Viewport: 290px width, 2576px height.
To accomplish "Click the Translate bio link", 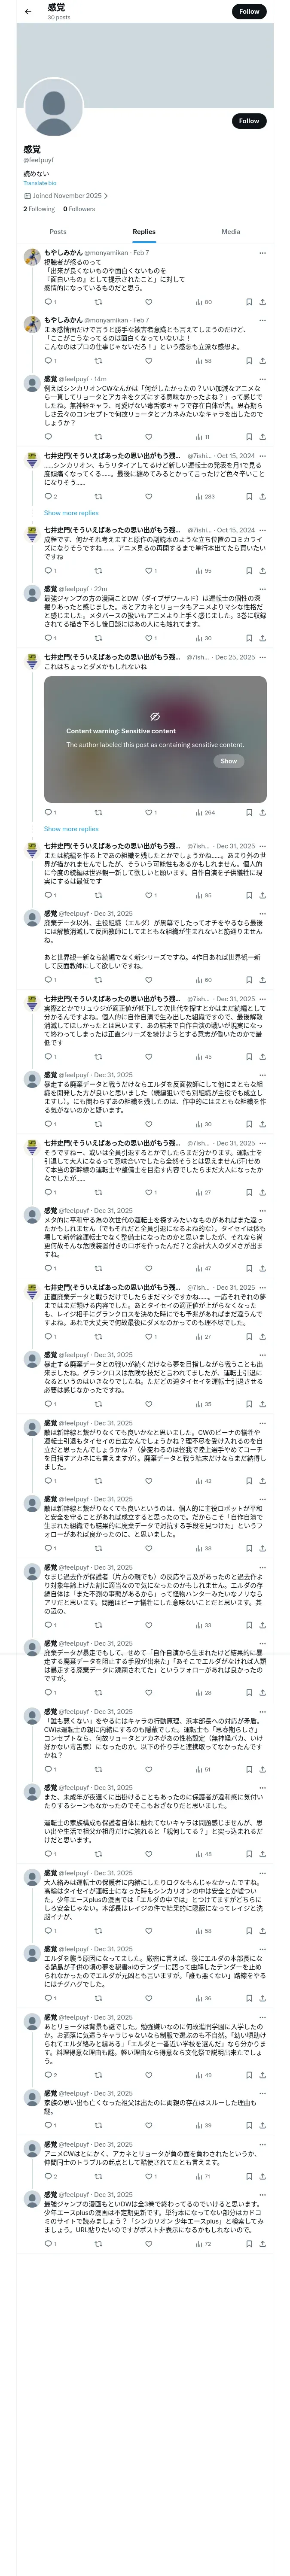I will tap(40, 183).
